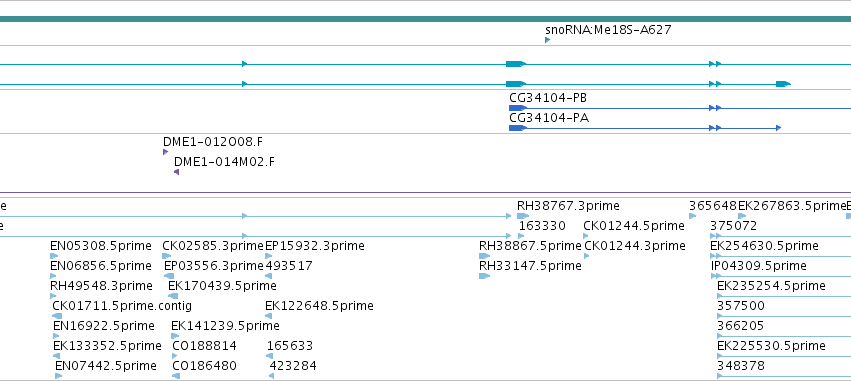Select transcript label CG34104-PB
This screenshot has width=851, height=381.
tap(548, 98)
